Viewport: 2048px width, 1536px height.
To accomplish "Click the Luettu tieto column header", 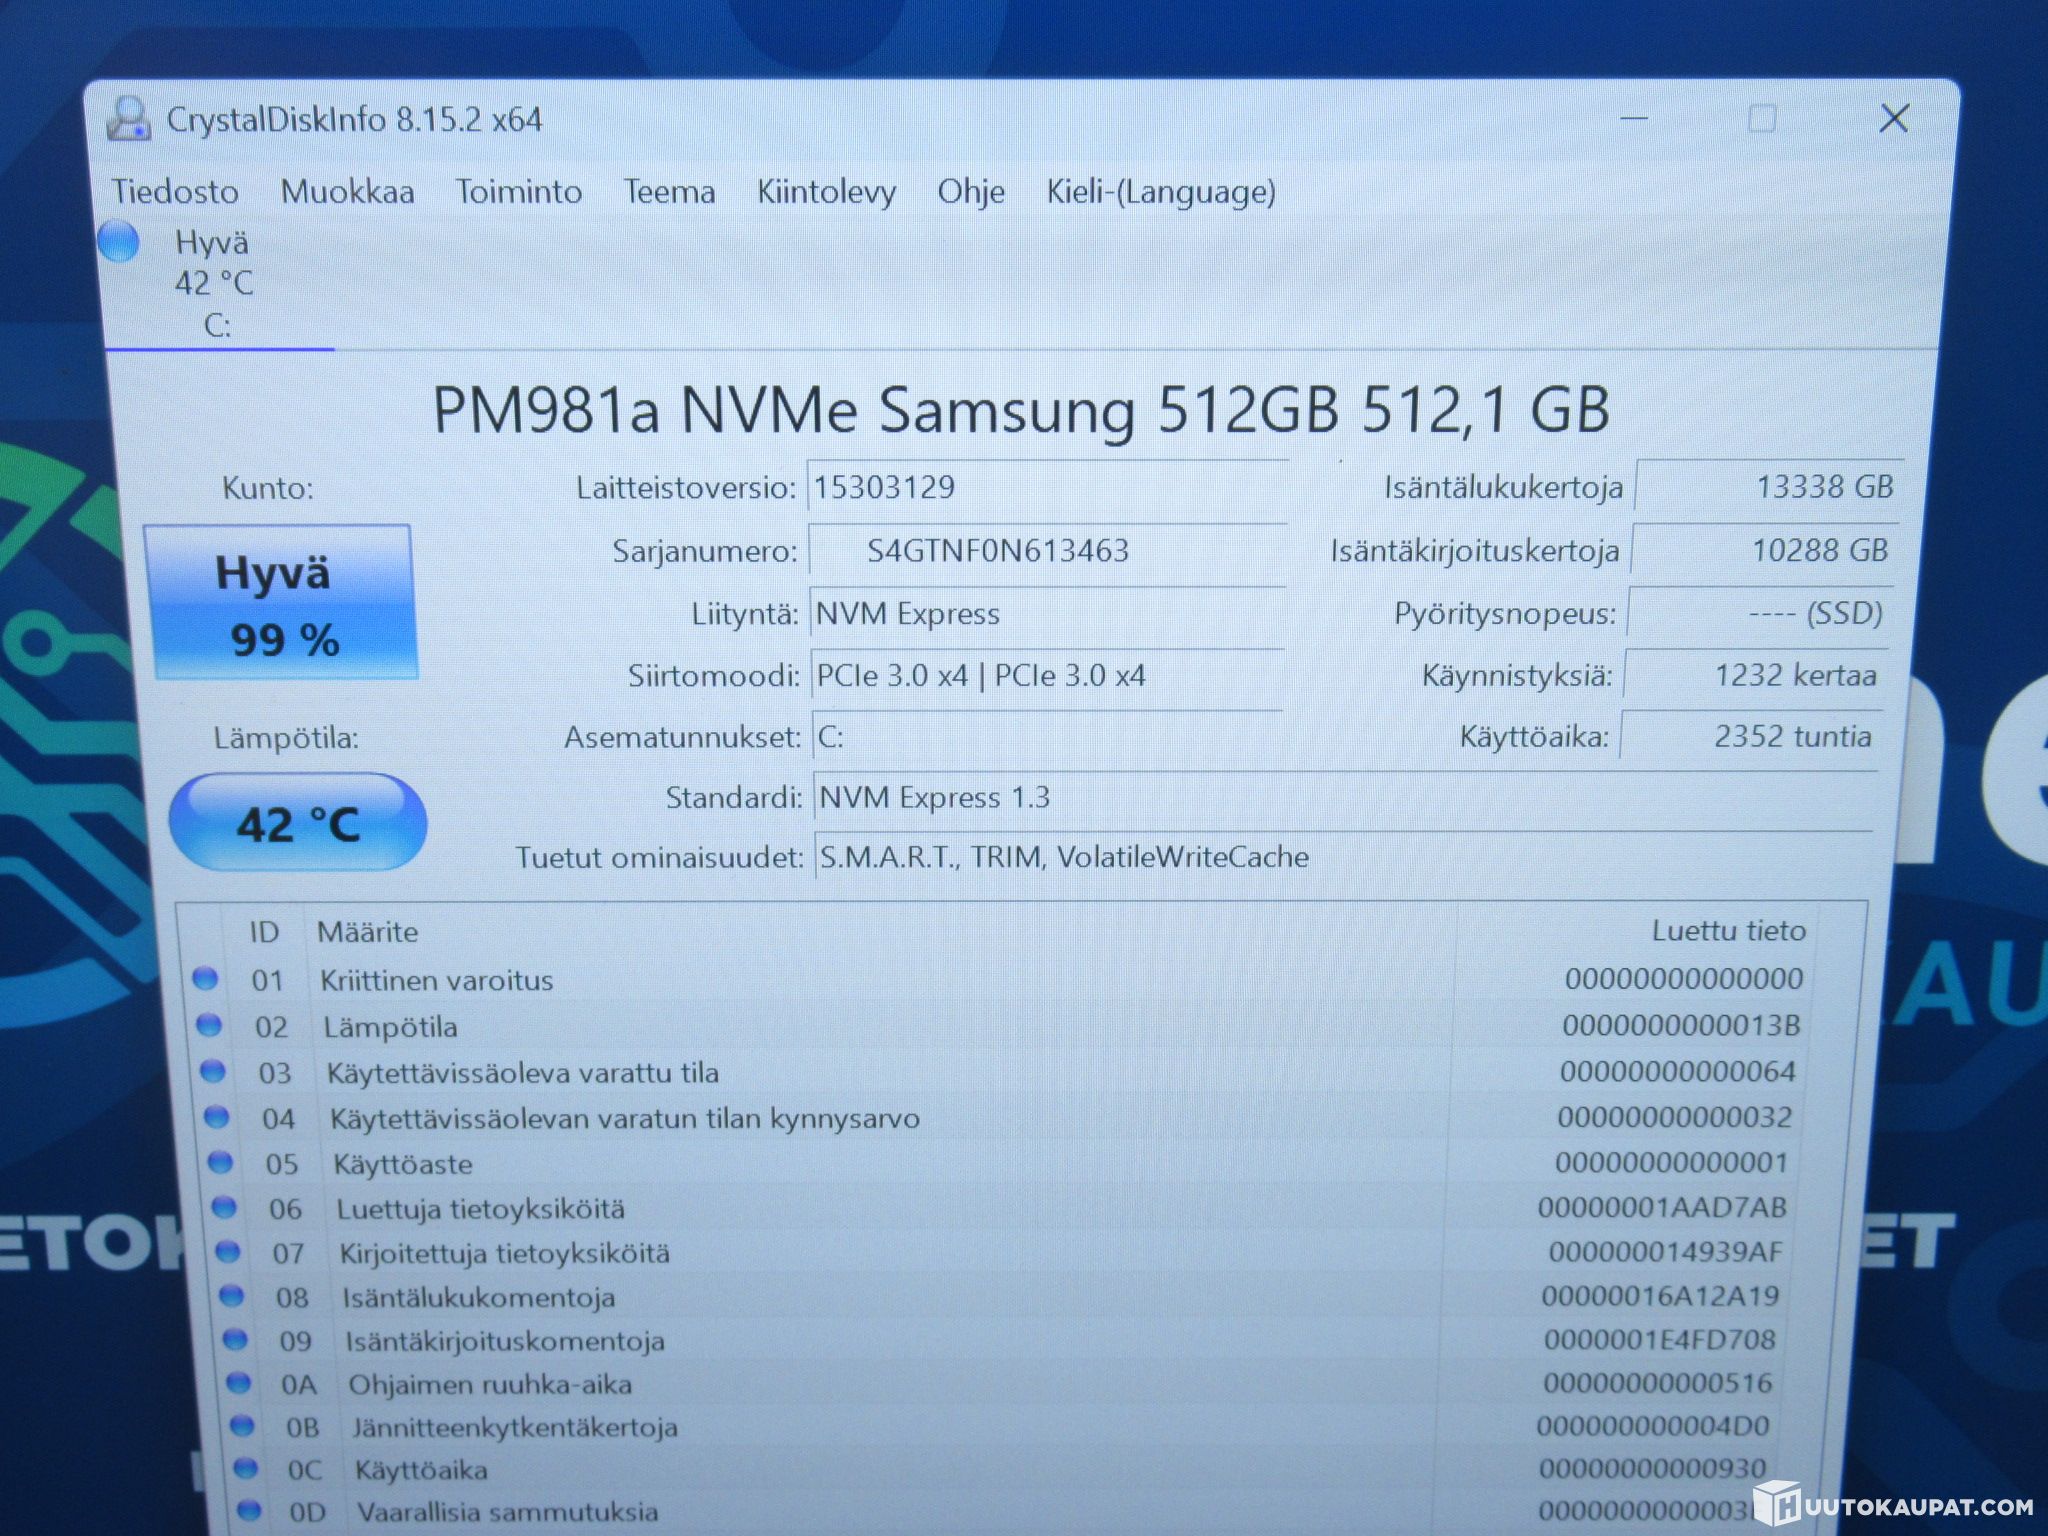I will tap(1728, 931).
